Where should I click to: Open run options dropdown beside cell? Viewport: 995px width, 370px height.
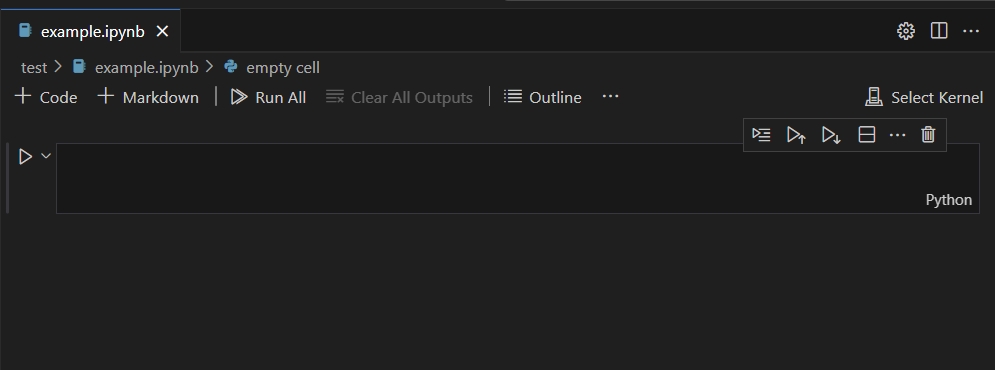click(x=46, y=155)
